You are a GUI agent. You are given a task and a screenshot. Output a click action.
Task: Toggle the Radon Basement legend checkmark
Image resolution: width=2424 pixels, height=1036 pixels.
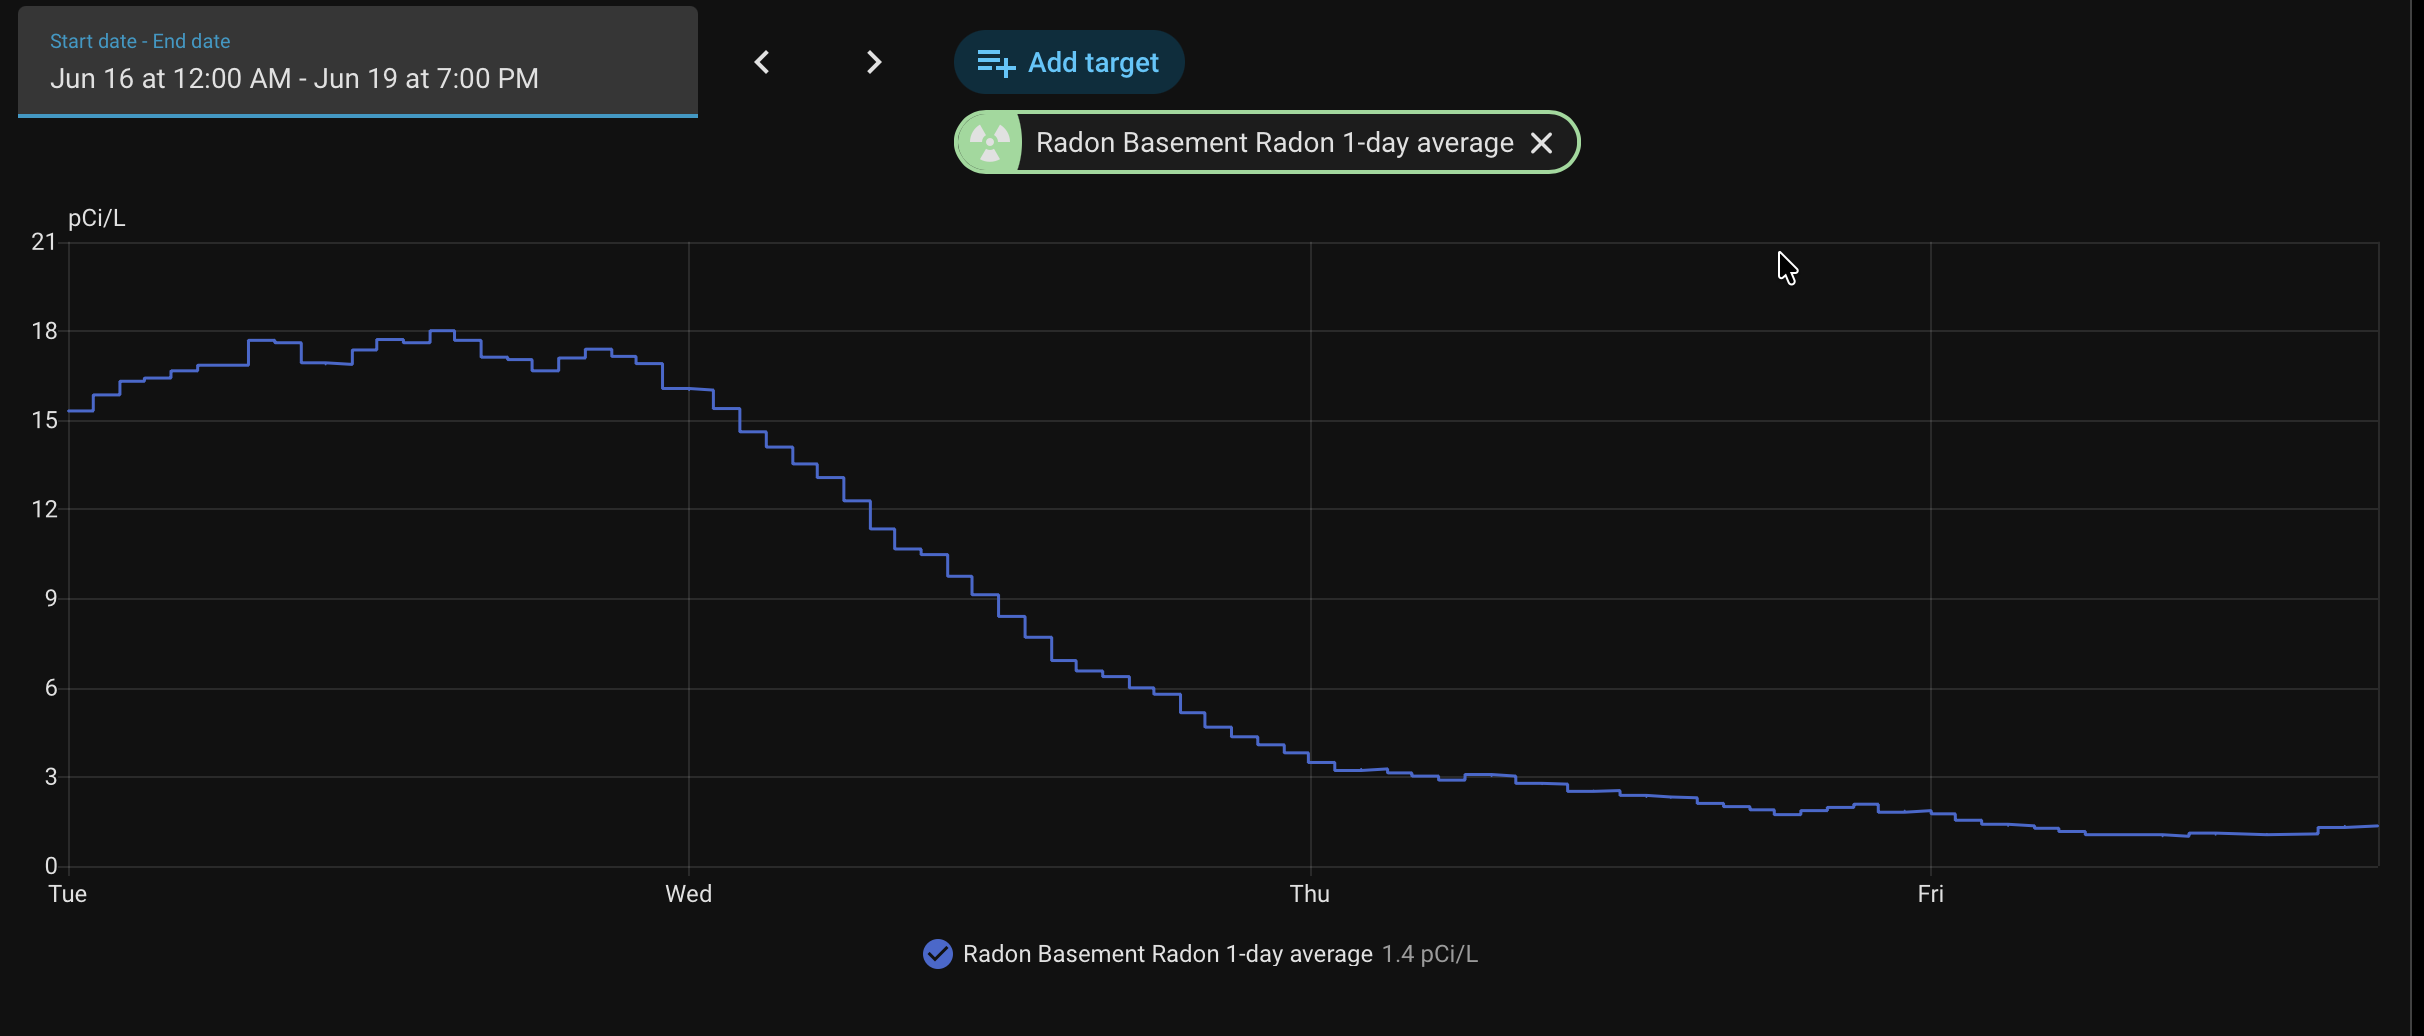(x=937, y=954)
